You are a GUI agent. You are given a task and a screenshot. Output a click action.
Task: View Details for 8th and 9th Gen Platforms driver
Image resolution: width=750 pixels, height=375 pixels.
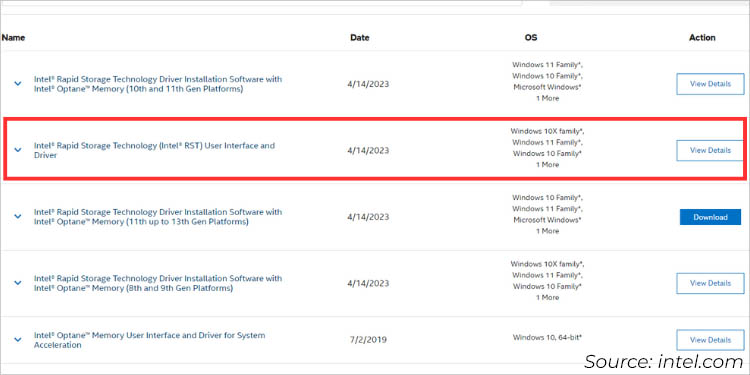pos(710,284)
